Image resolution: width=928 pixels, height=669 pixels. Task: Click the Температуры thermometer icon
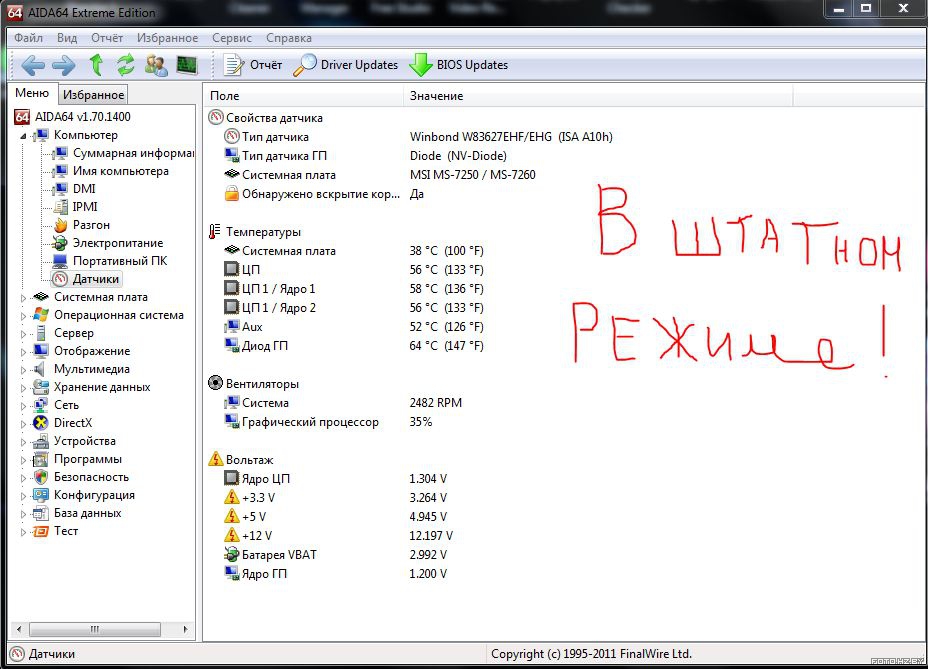(x=215, y=231)
